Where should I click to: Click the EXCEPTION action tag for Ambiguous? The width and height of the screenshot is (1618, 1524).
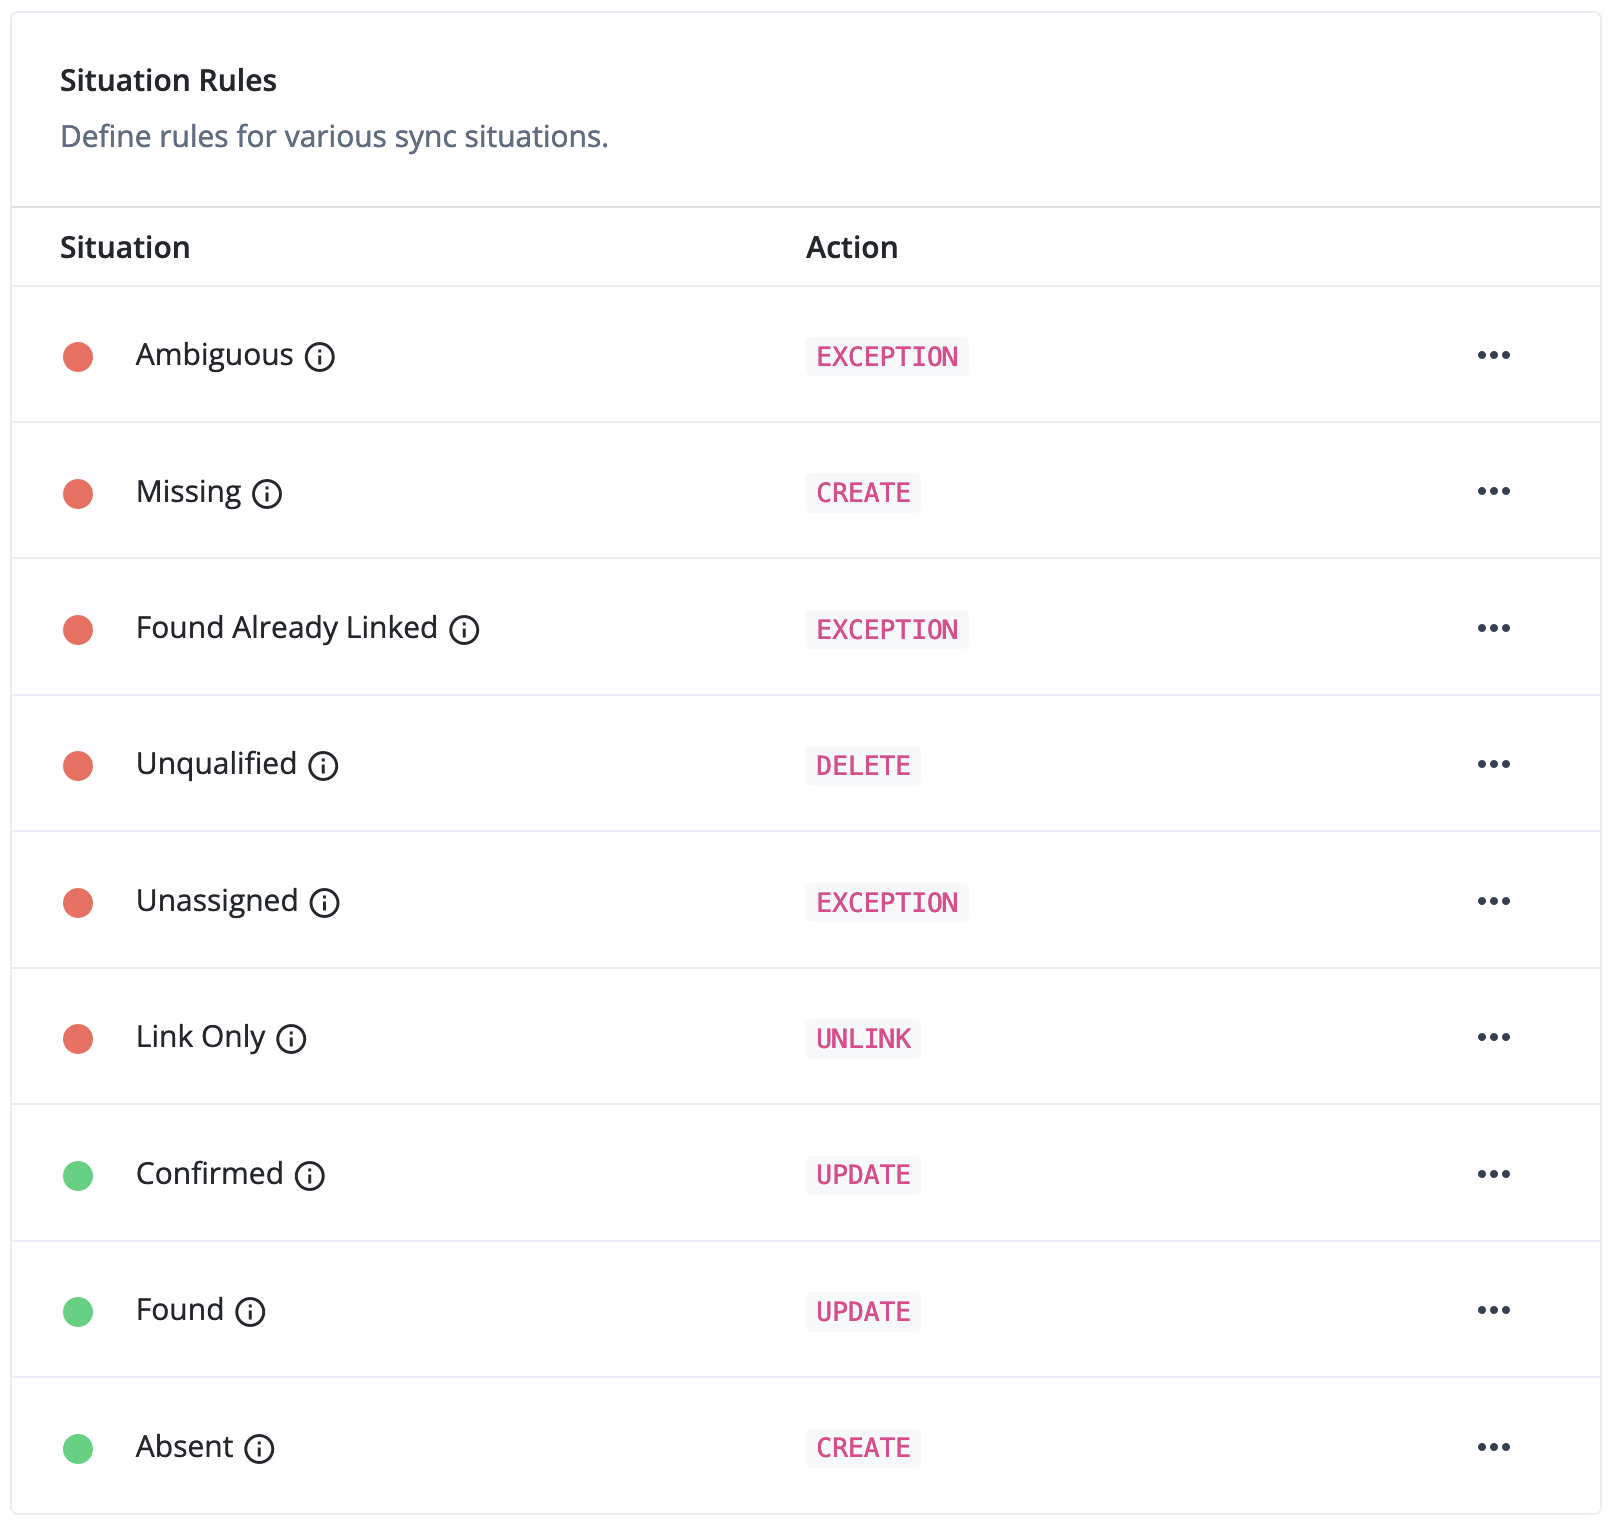tap(887, 357)
